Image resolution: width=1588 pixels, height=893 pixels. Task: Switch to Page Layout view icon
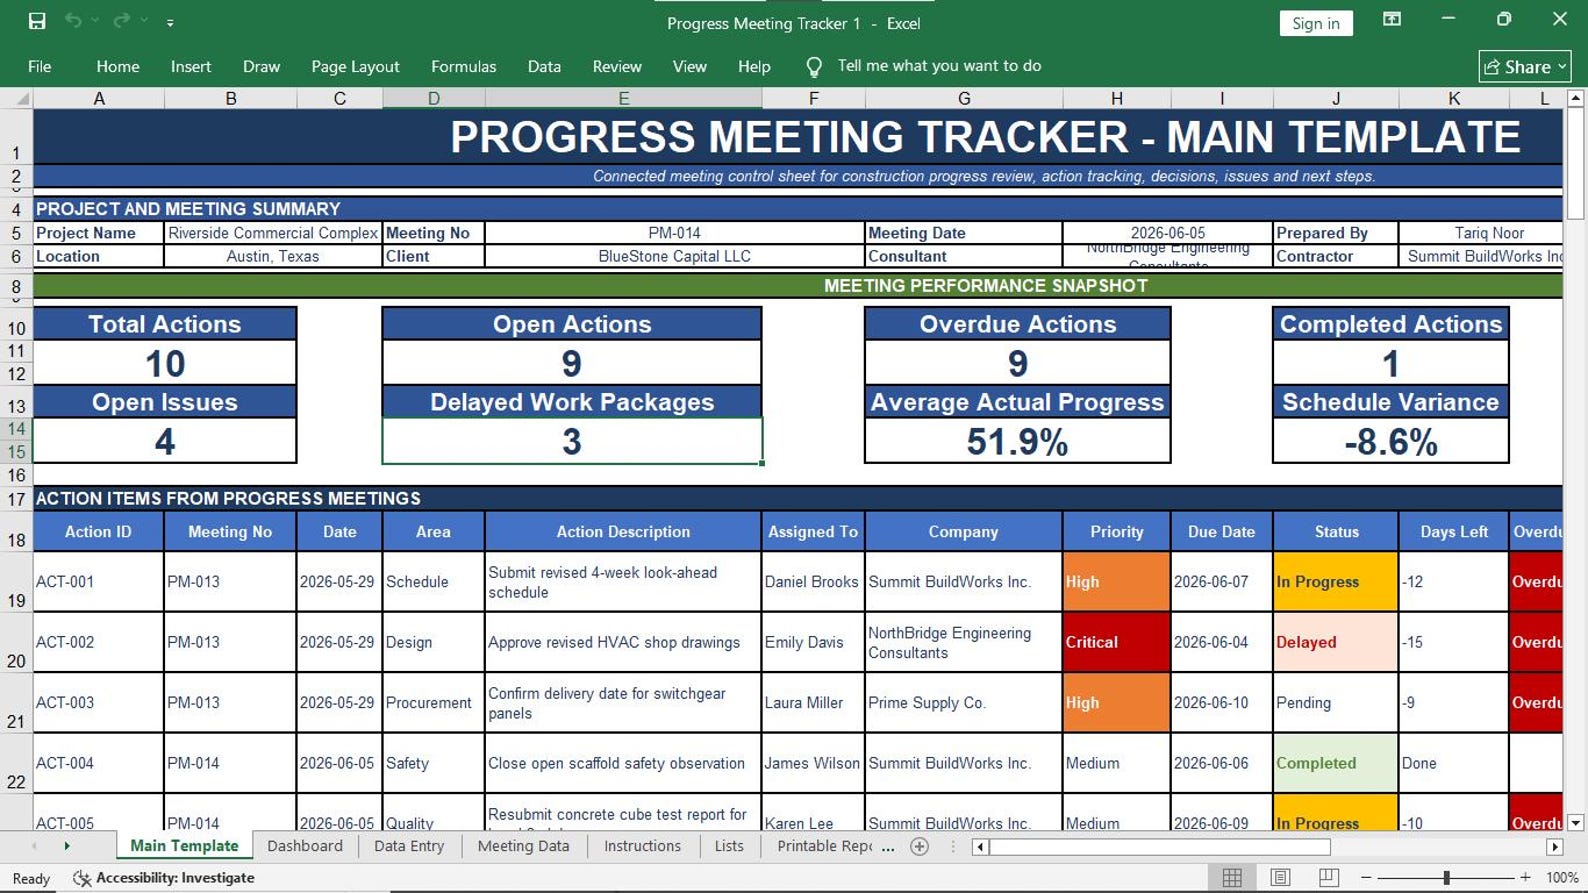point(1280,877)
